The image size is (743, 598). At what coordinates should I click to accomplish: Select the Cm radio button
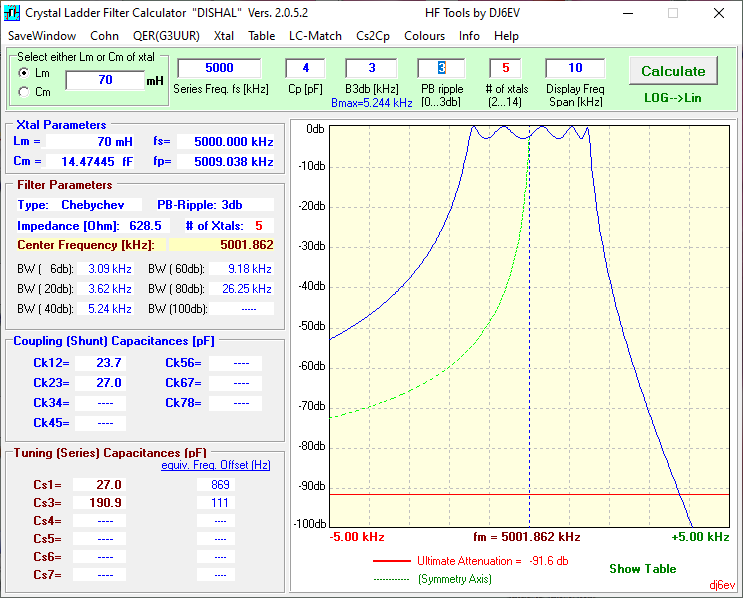pos(23,91)
